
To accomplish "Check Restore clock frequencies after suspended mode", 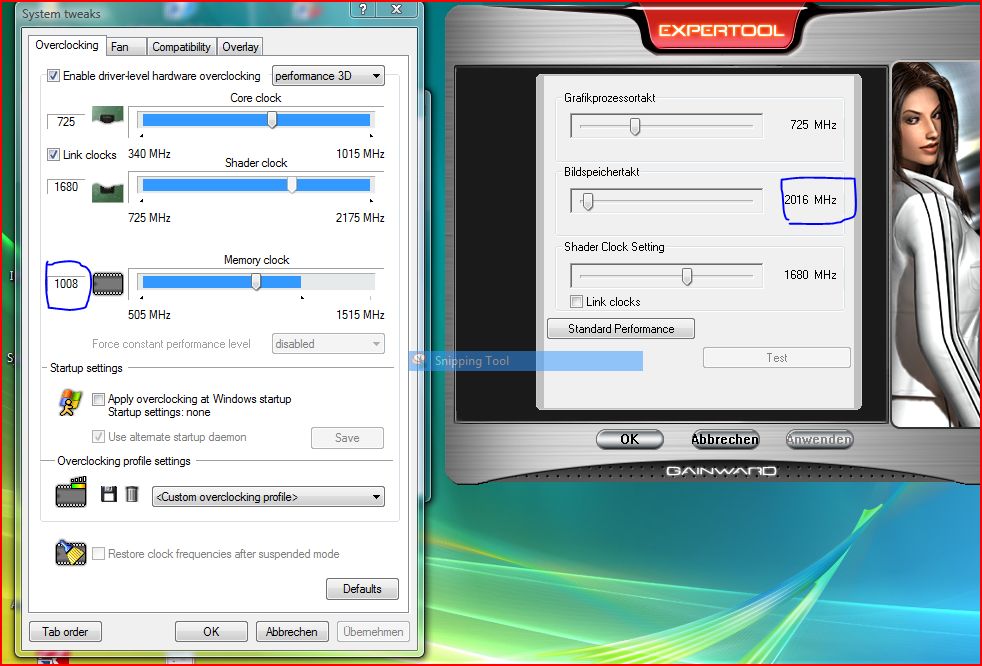I will pos(98,554).
